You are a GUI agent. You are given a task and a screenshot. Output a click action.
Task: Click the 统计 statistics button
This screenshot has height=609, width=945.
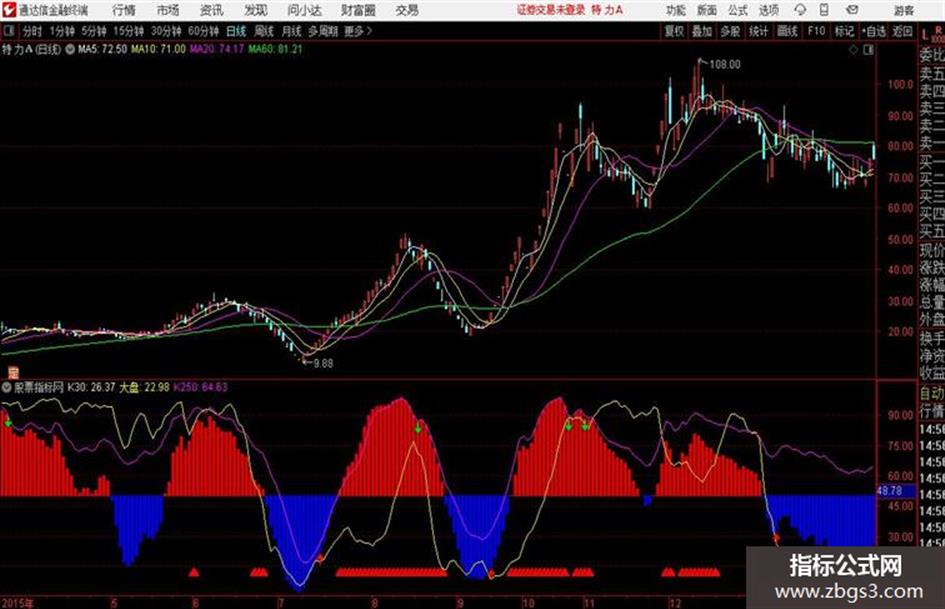click(758, 31)
